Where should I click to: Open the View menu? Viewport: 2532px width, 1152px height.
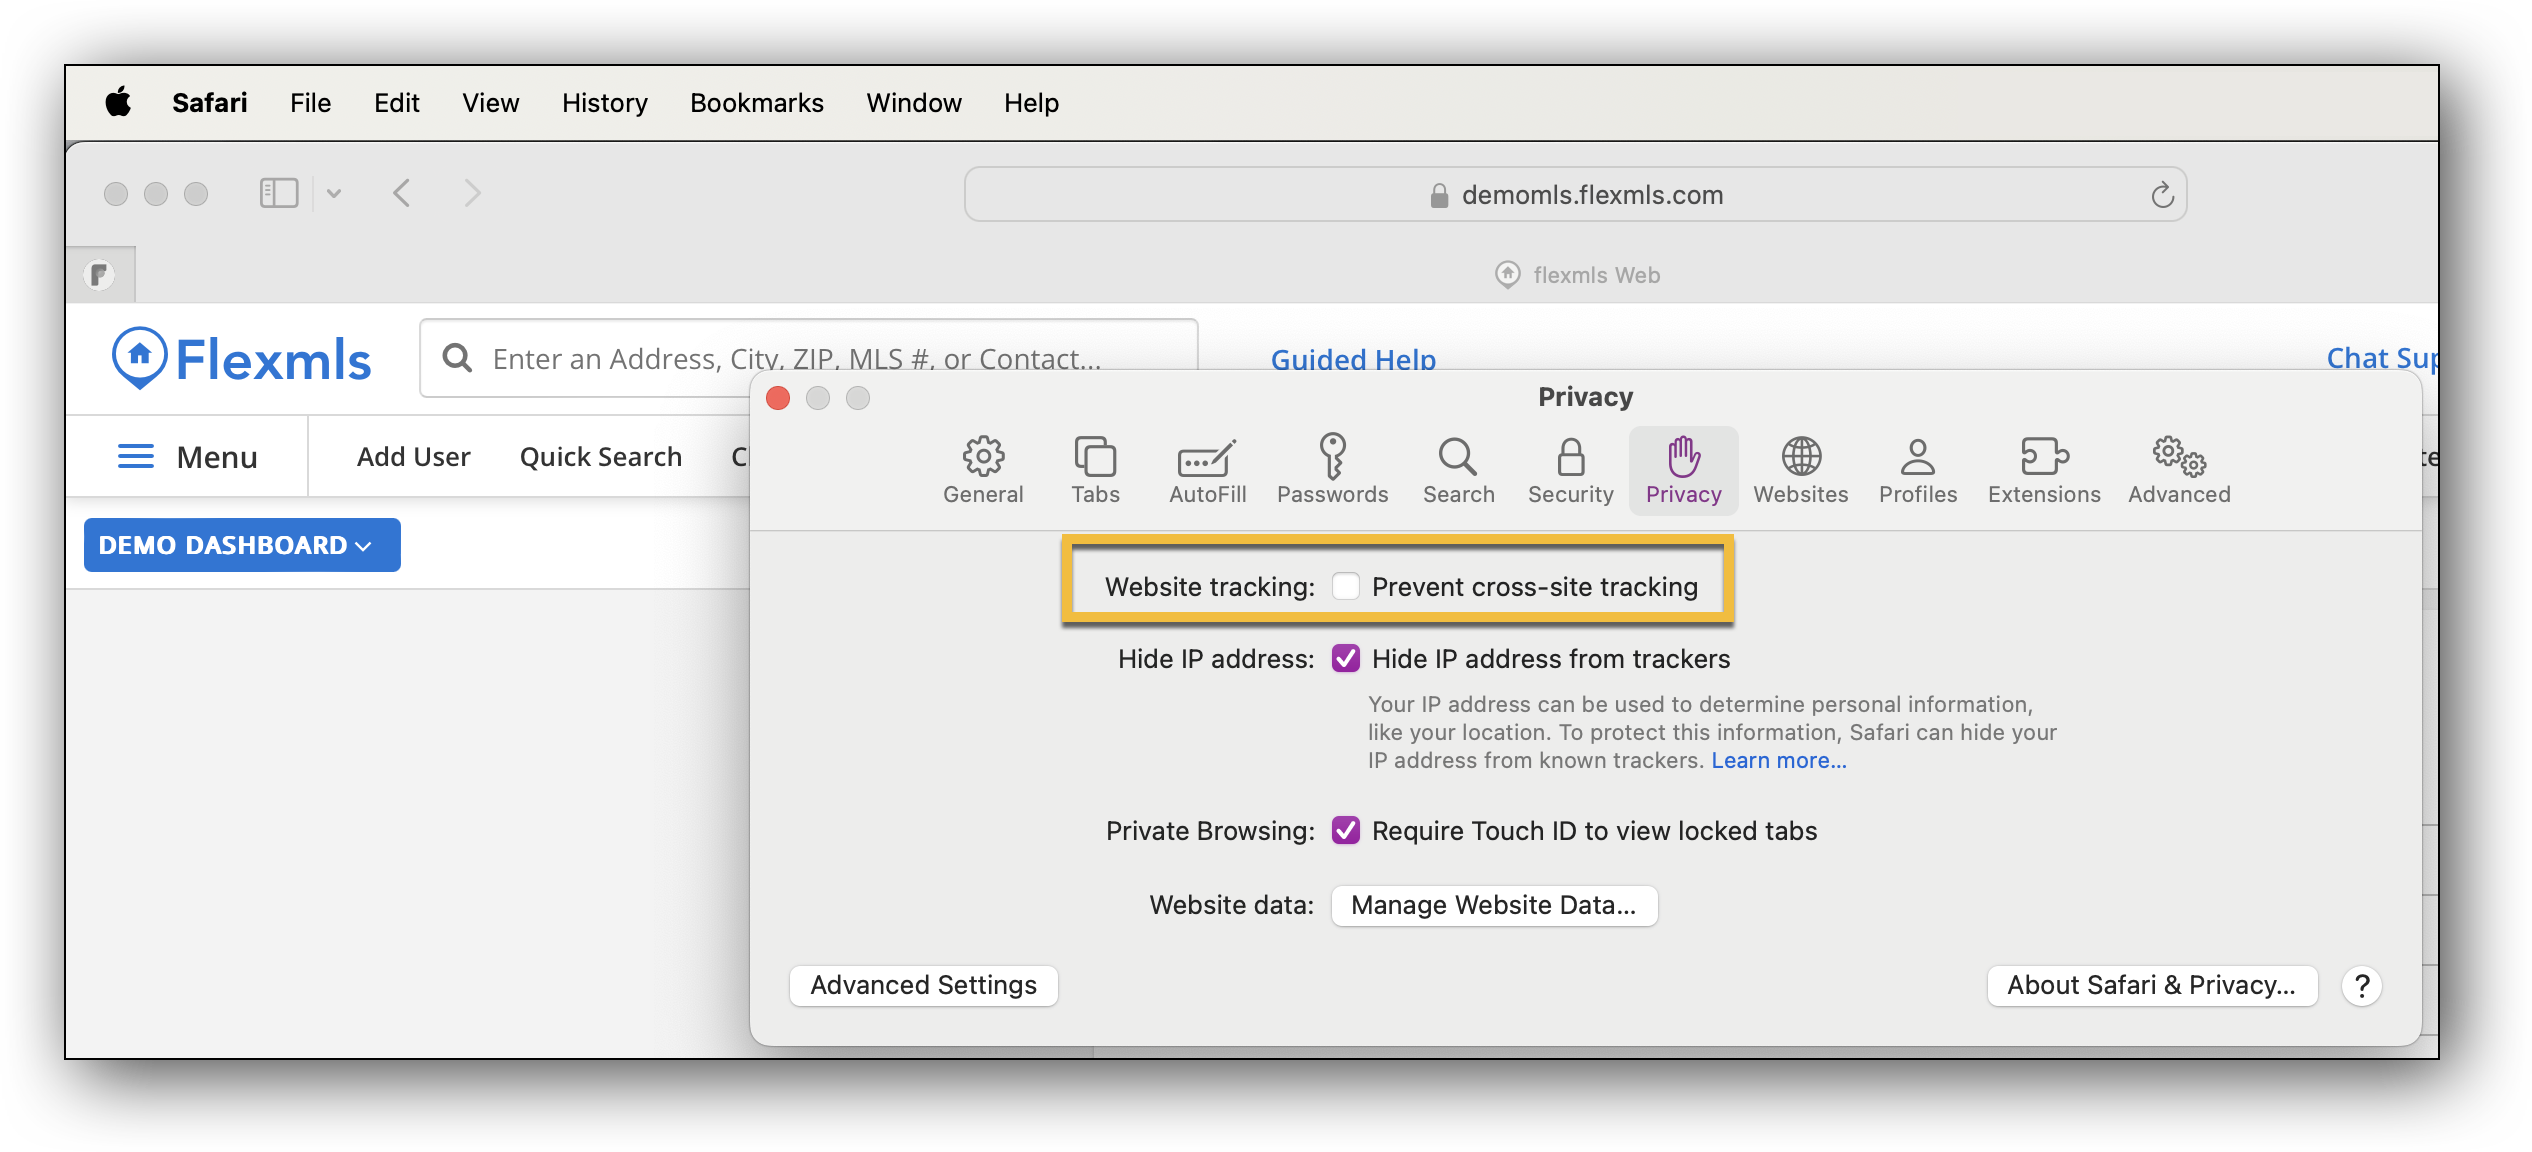click(490, 103)
